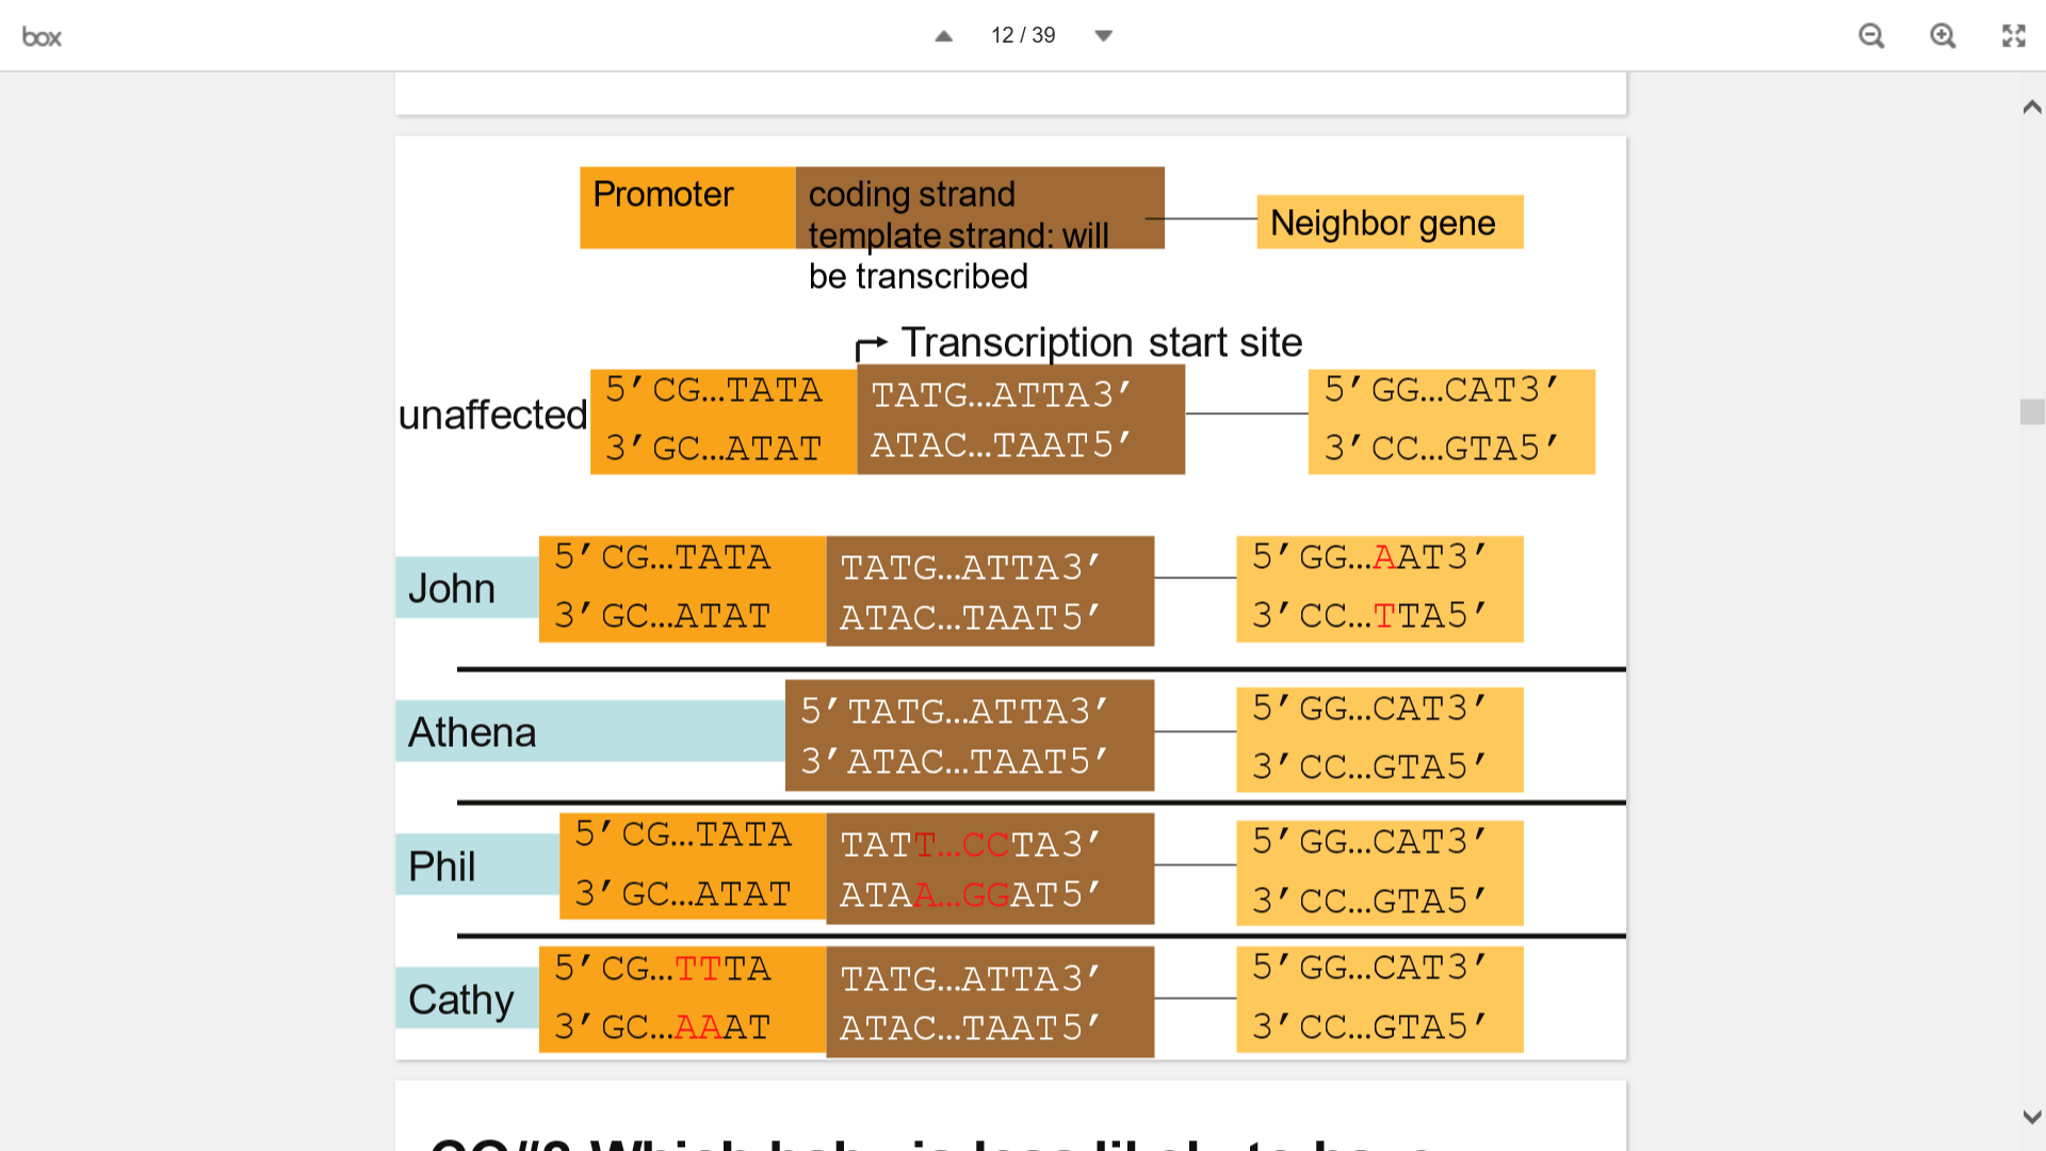Click the Neighbor gene label

click(1389, 222)
